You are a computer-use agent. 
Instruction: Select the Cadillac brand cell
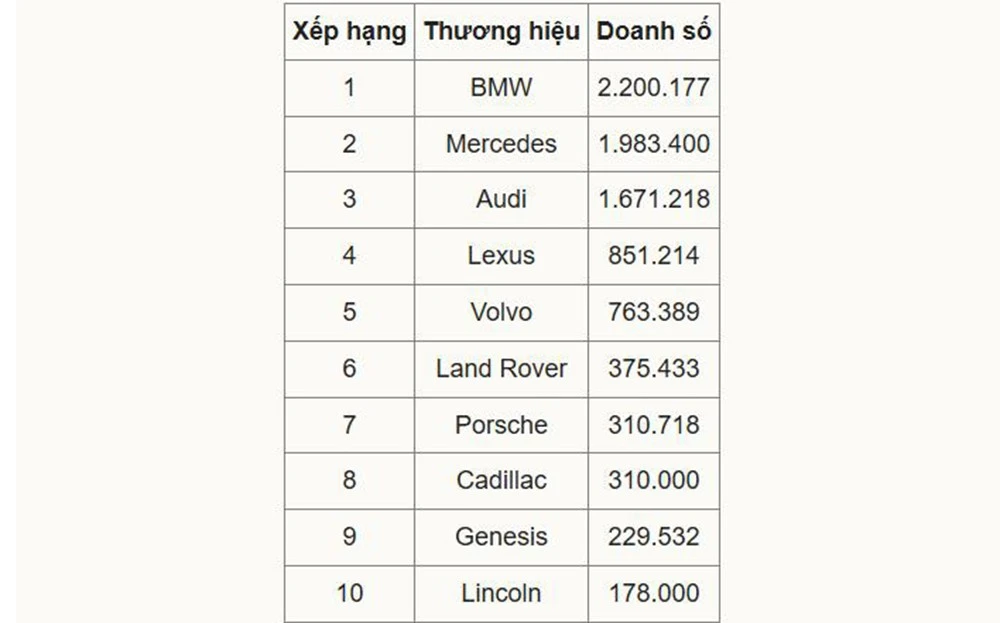501,480
